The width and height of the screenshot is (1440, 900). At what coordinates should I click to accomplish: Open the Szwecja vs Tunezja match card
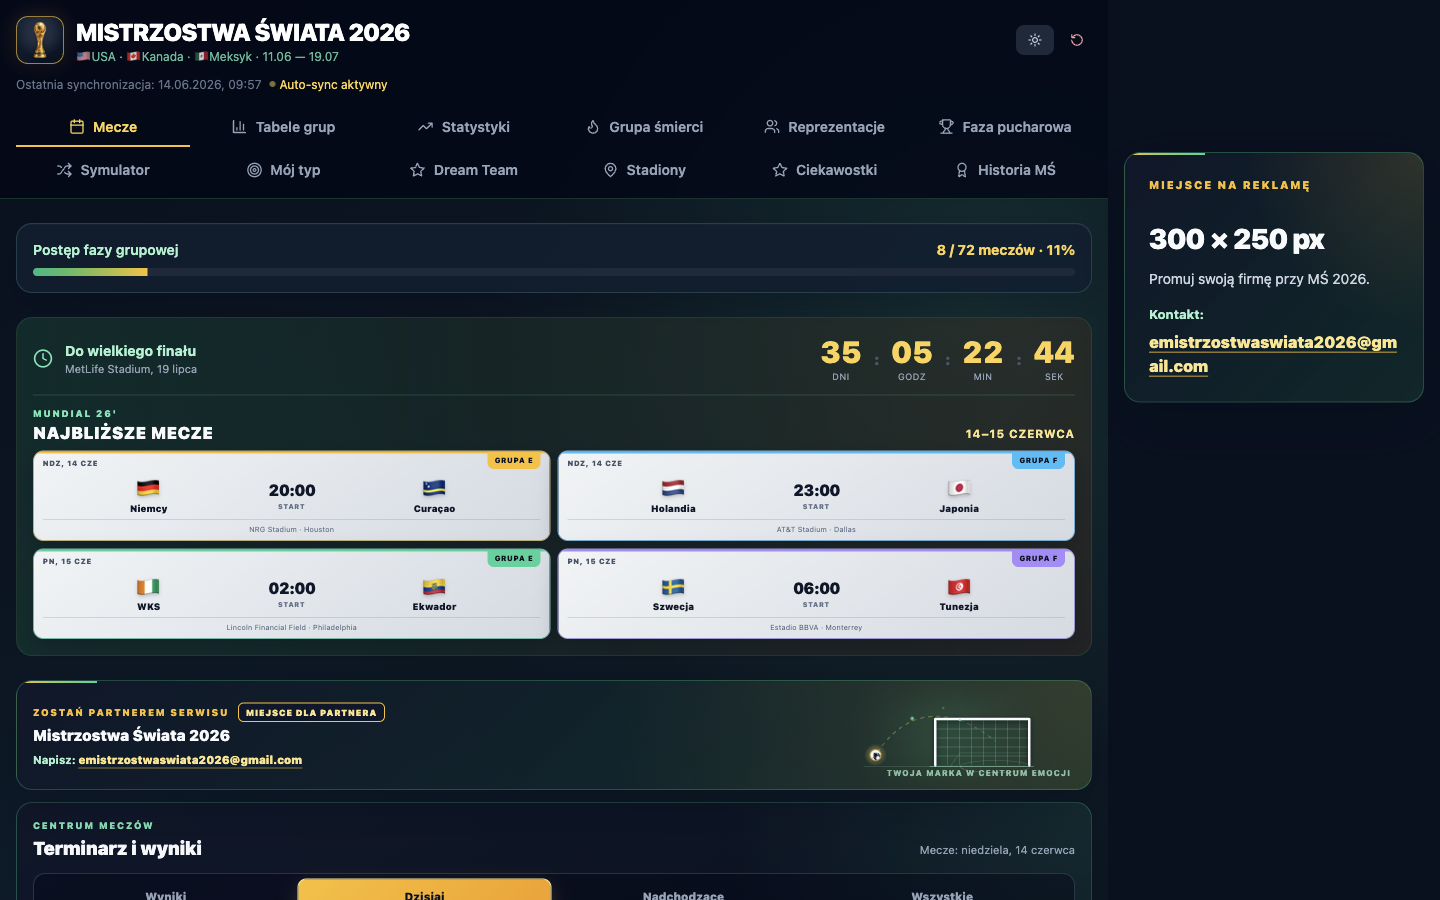coord(816,594)
